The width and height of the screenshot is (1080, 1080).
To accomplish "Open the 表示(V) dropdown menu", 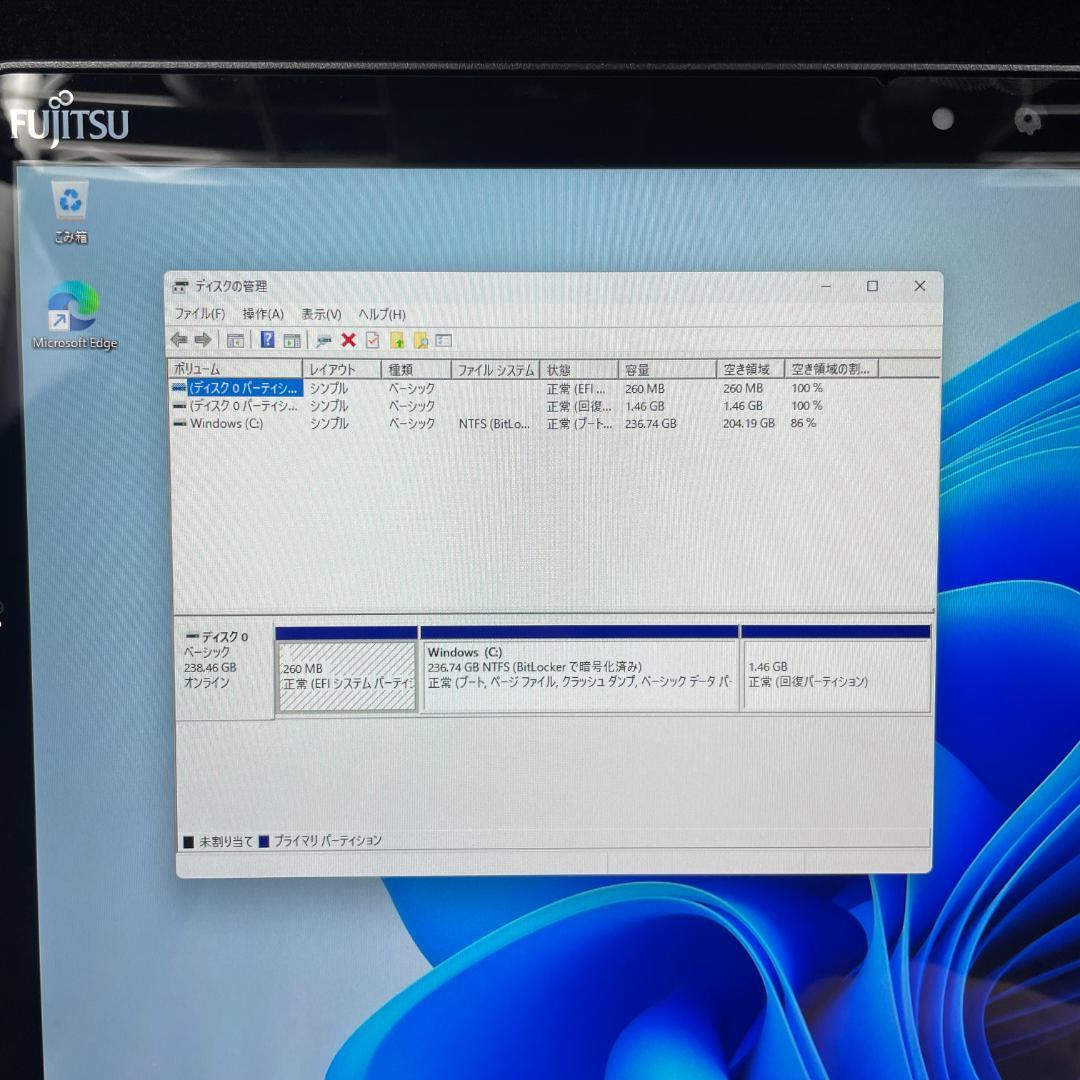I will click(320, 314).
